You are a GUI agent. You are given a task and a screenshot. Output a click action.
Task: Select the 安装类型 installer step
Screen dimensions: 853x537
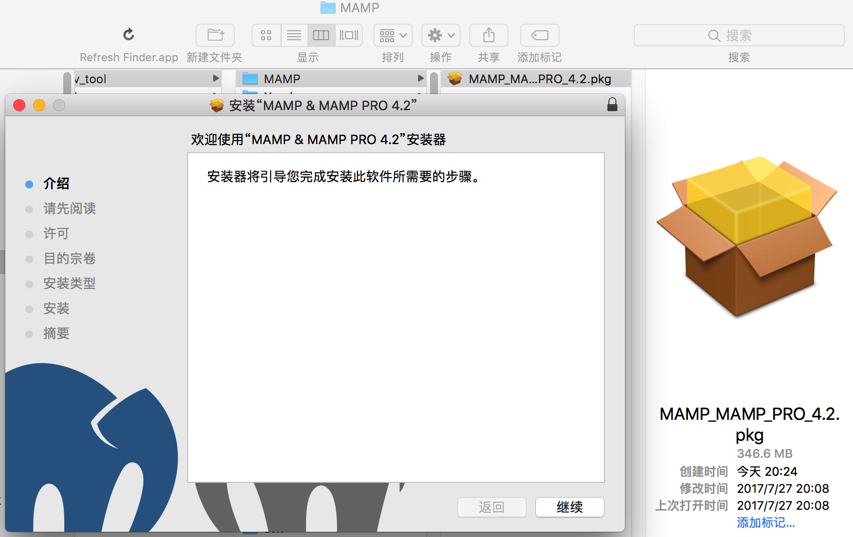tap(70, 283)
